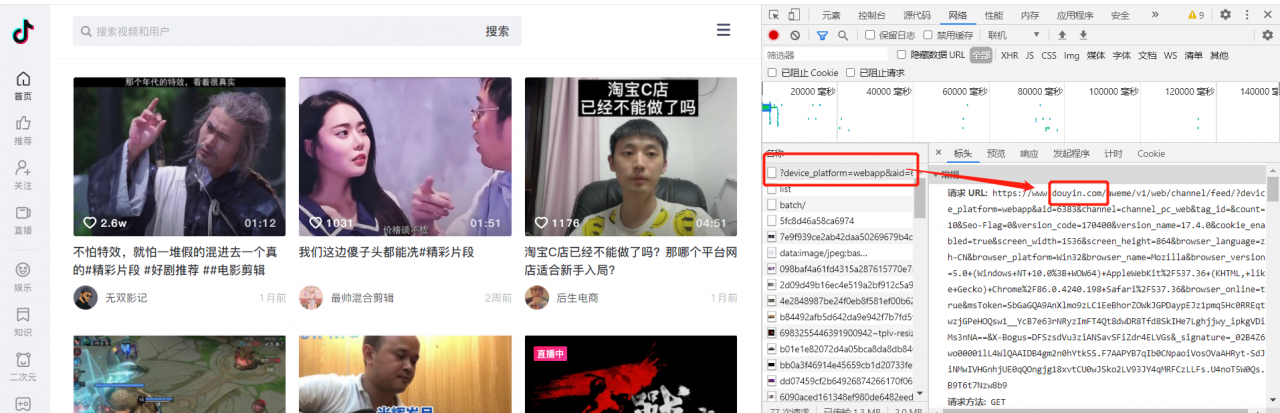Click the clear network log icon

[x=795, y=35]
